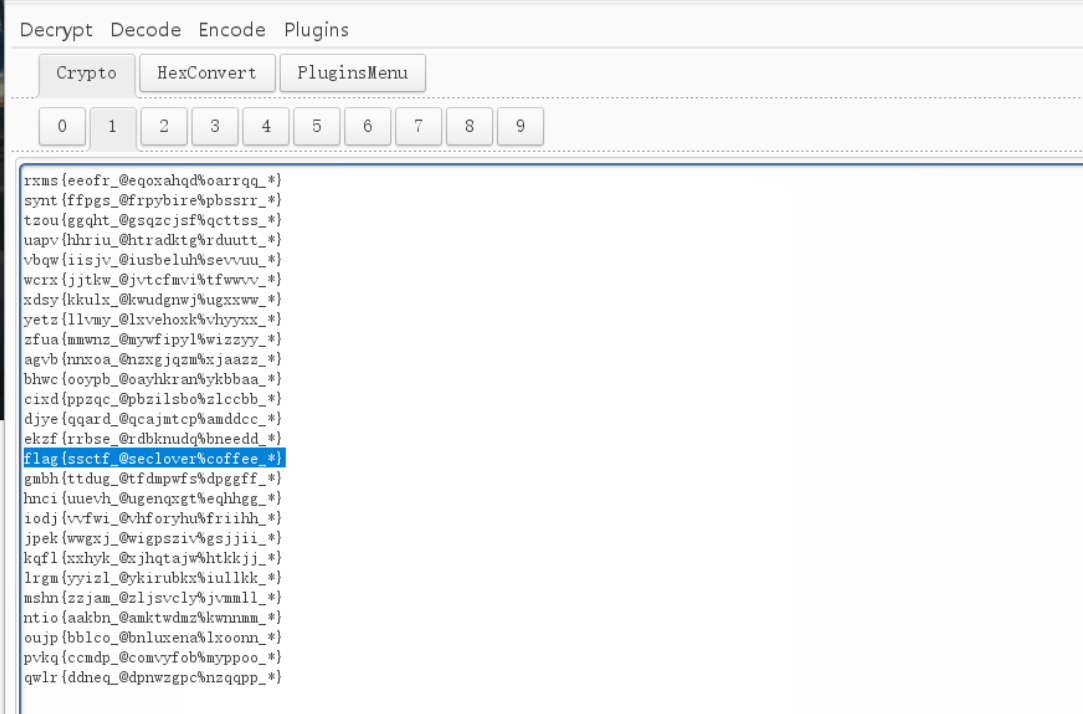Click the line starting with kqfl{xxhyk
Screen dimensions: 1083x714
pos(153,558)
